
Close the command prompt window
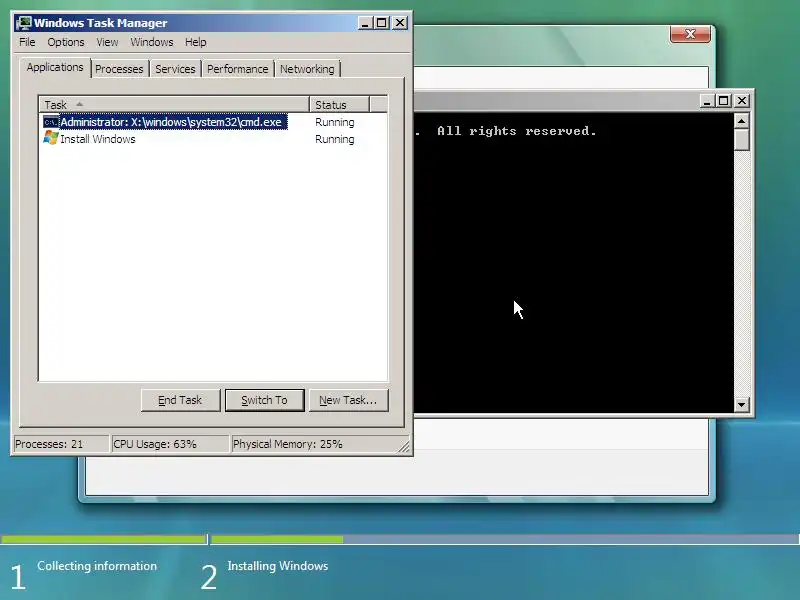click(742, 101)
